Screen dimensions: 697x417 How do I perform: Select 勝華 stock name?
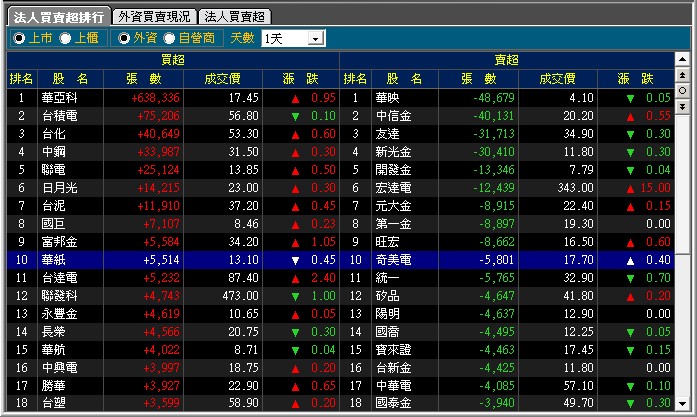[x=54, y=386]
